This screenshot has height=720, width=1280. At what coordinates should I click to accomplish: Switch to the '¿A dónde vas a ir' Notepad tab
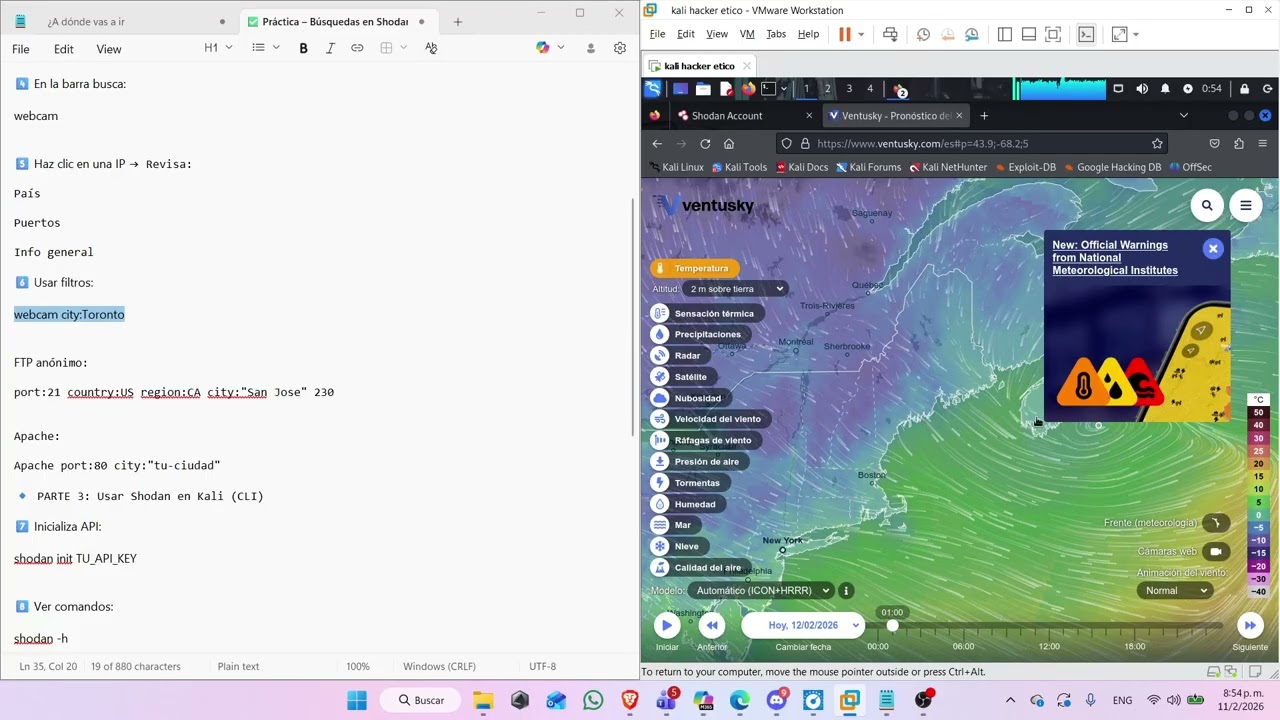point(122,21)
